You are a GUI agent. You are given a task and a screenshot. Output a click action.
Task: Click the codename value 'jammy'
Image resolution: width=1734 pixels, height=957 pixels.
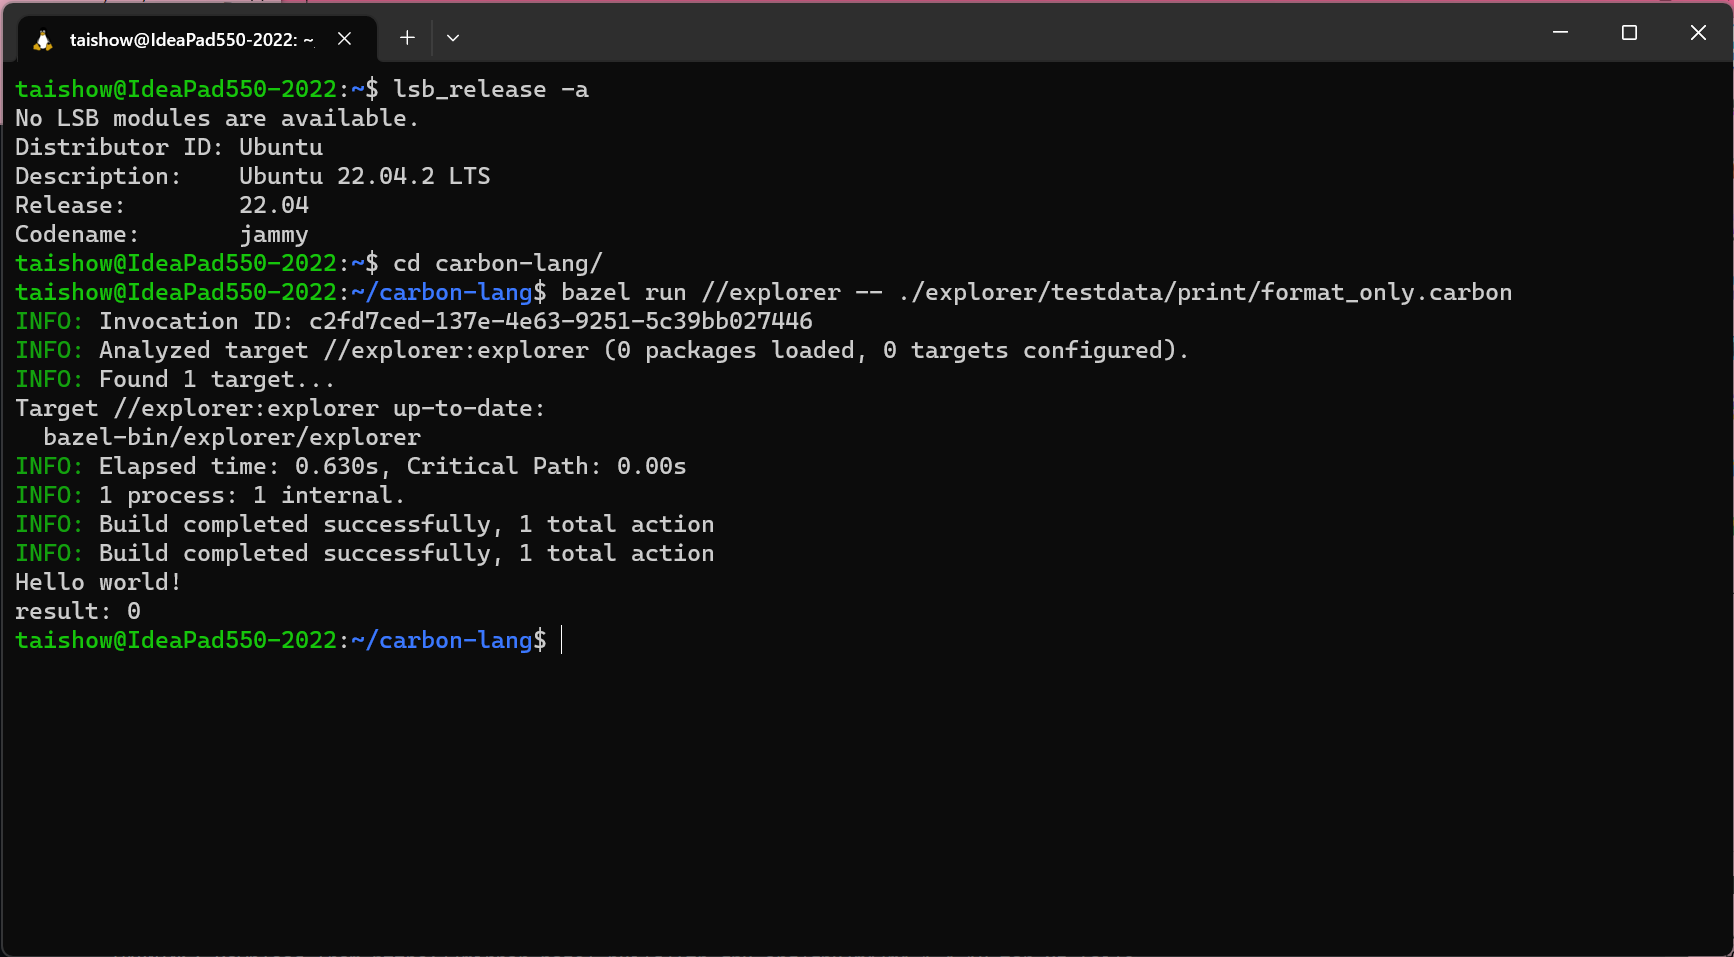274,234
